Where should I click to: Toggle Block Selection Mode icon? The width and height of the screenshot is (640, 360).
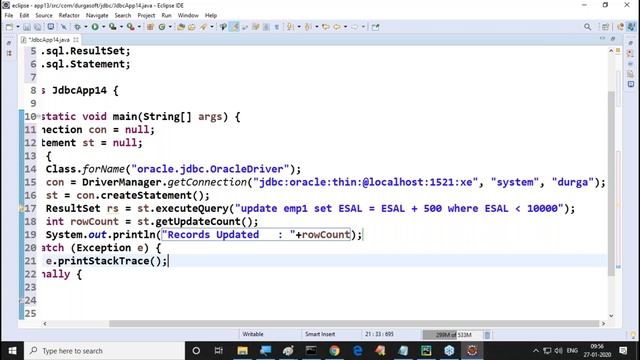point(256,27)
